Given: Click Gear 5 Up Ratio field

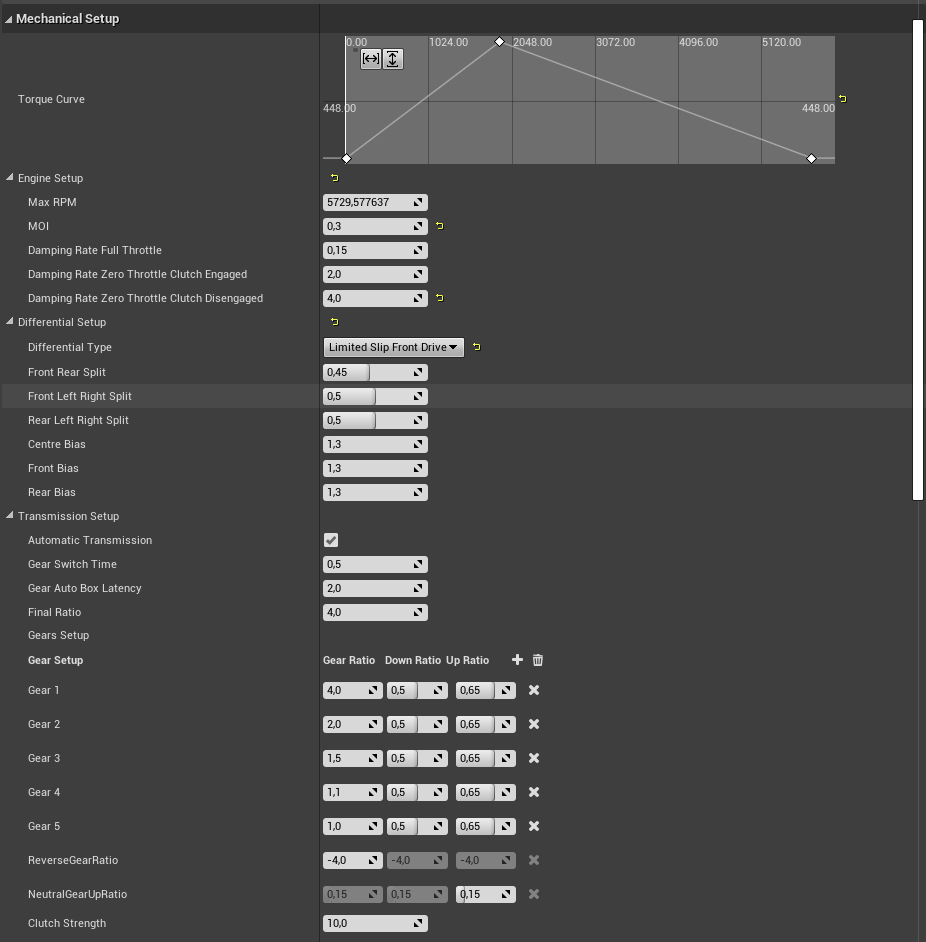Looking at the screenshot, I should point(486,826).
